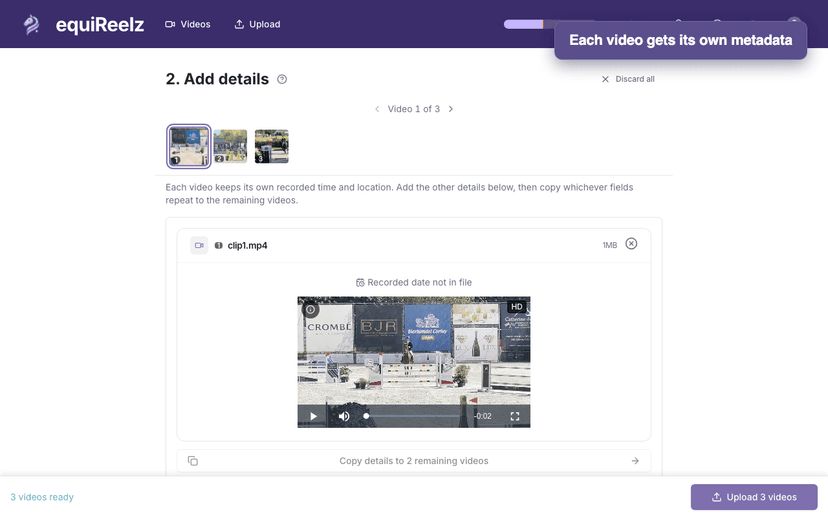
Task: Mute the video player volume
Action: point(344,416)
